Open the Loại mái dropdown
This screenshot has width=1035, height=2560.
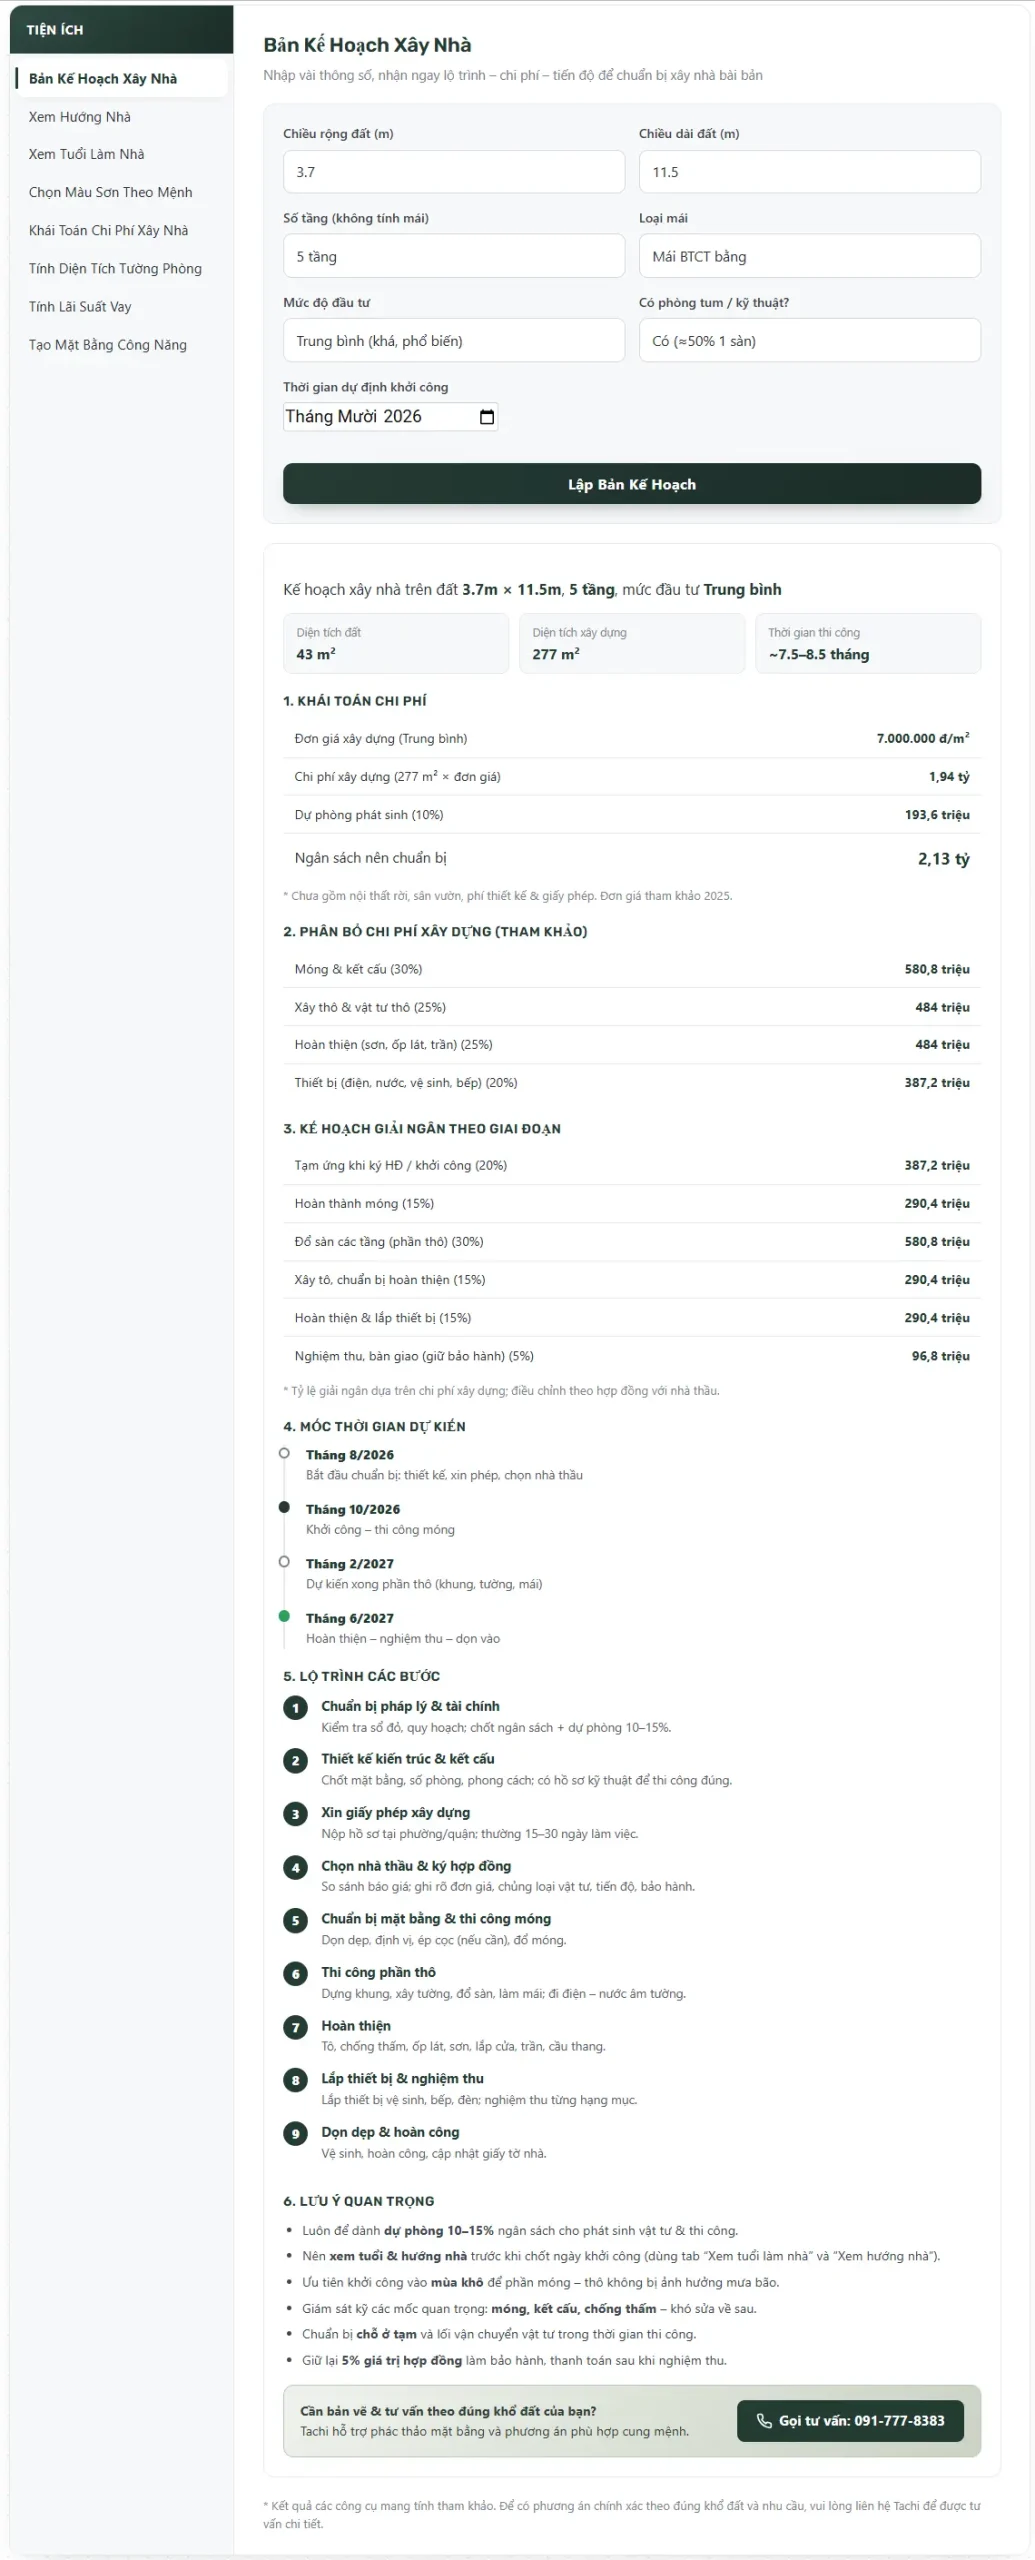[x=810, y=256]
